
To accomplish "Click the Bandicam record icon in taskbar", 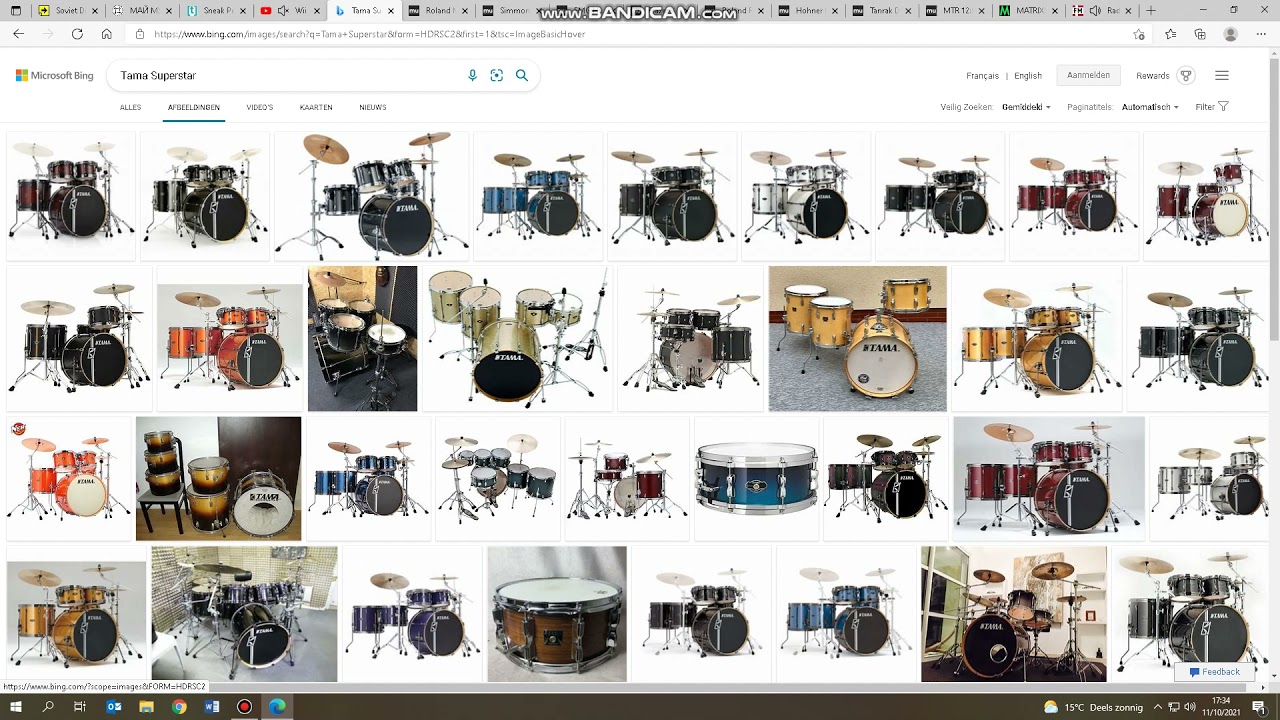I will (244, 707).
